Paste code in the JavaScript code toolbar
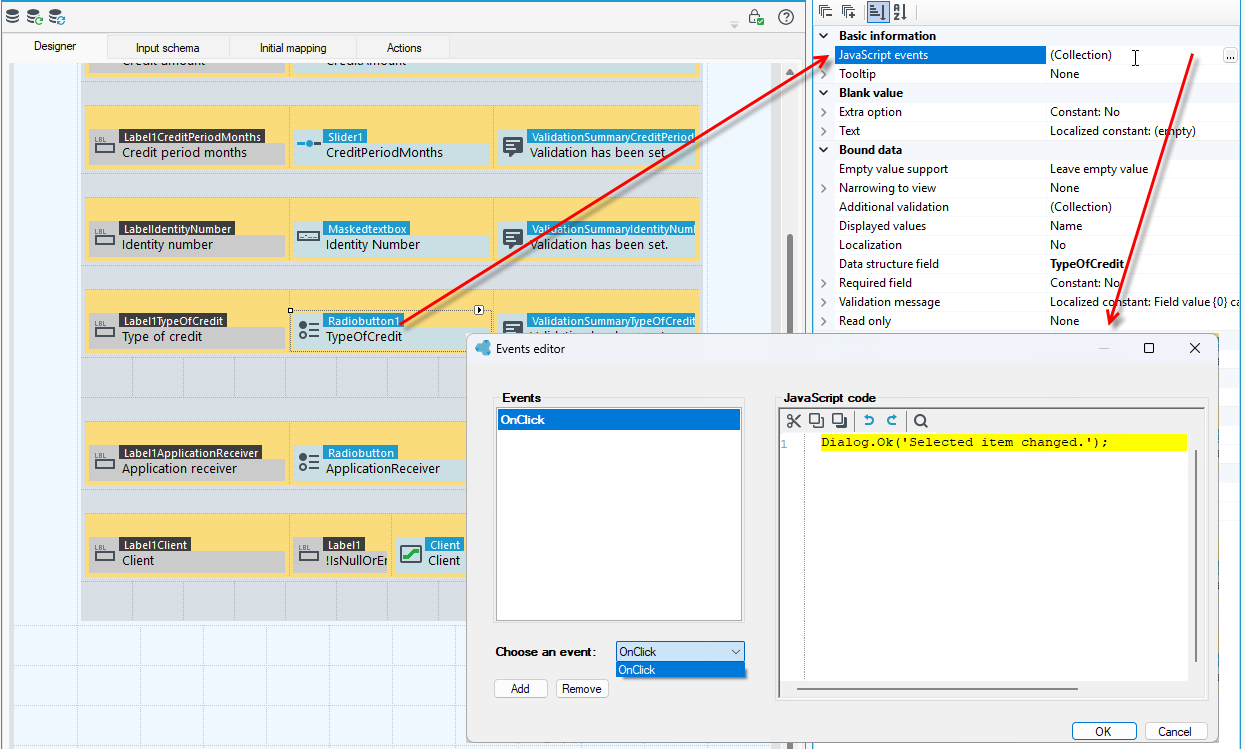Image resolution: width=1245 pixels, height=749 pixels. (839, 421)
